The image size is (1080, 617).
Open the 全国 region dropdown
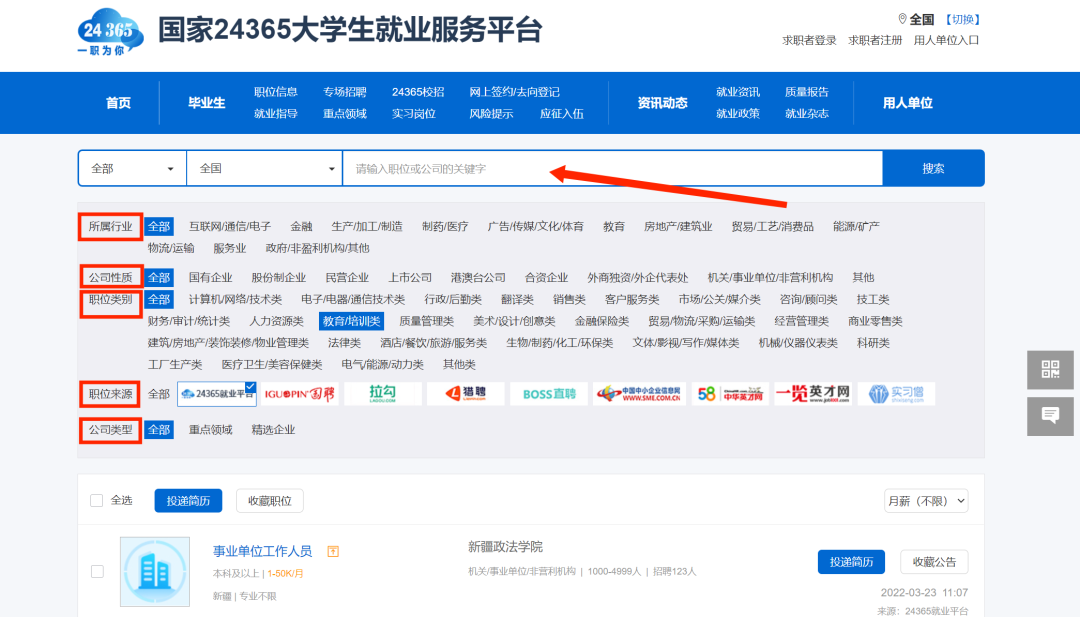tap(265, 169)
